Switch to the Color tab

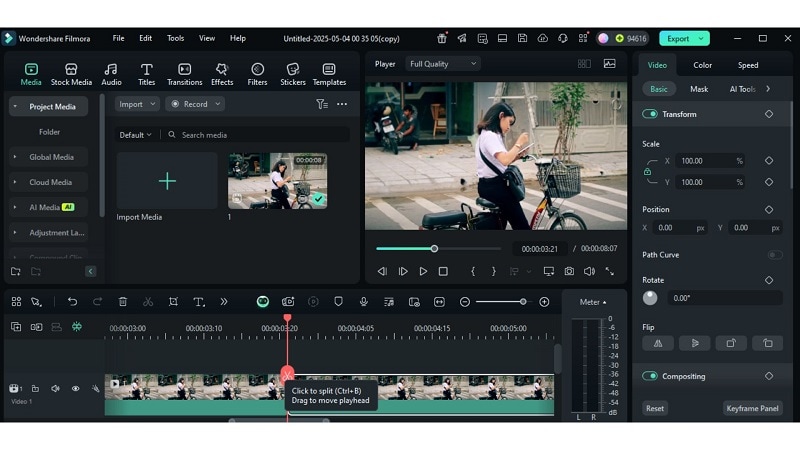[x=703, y=65]
